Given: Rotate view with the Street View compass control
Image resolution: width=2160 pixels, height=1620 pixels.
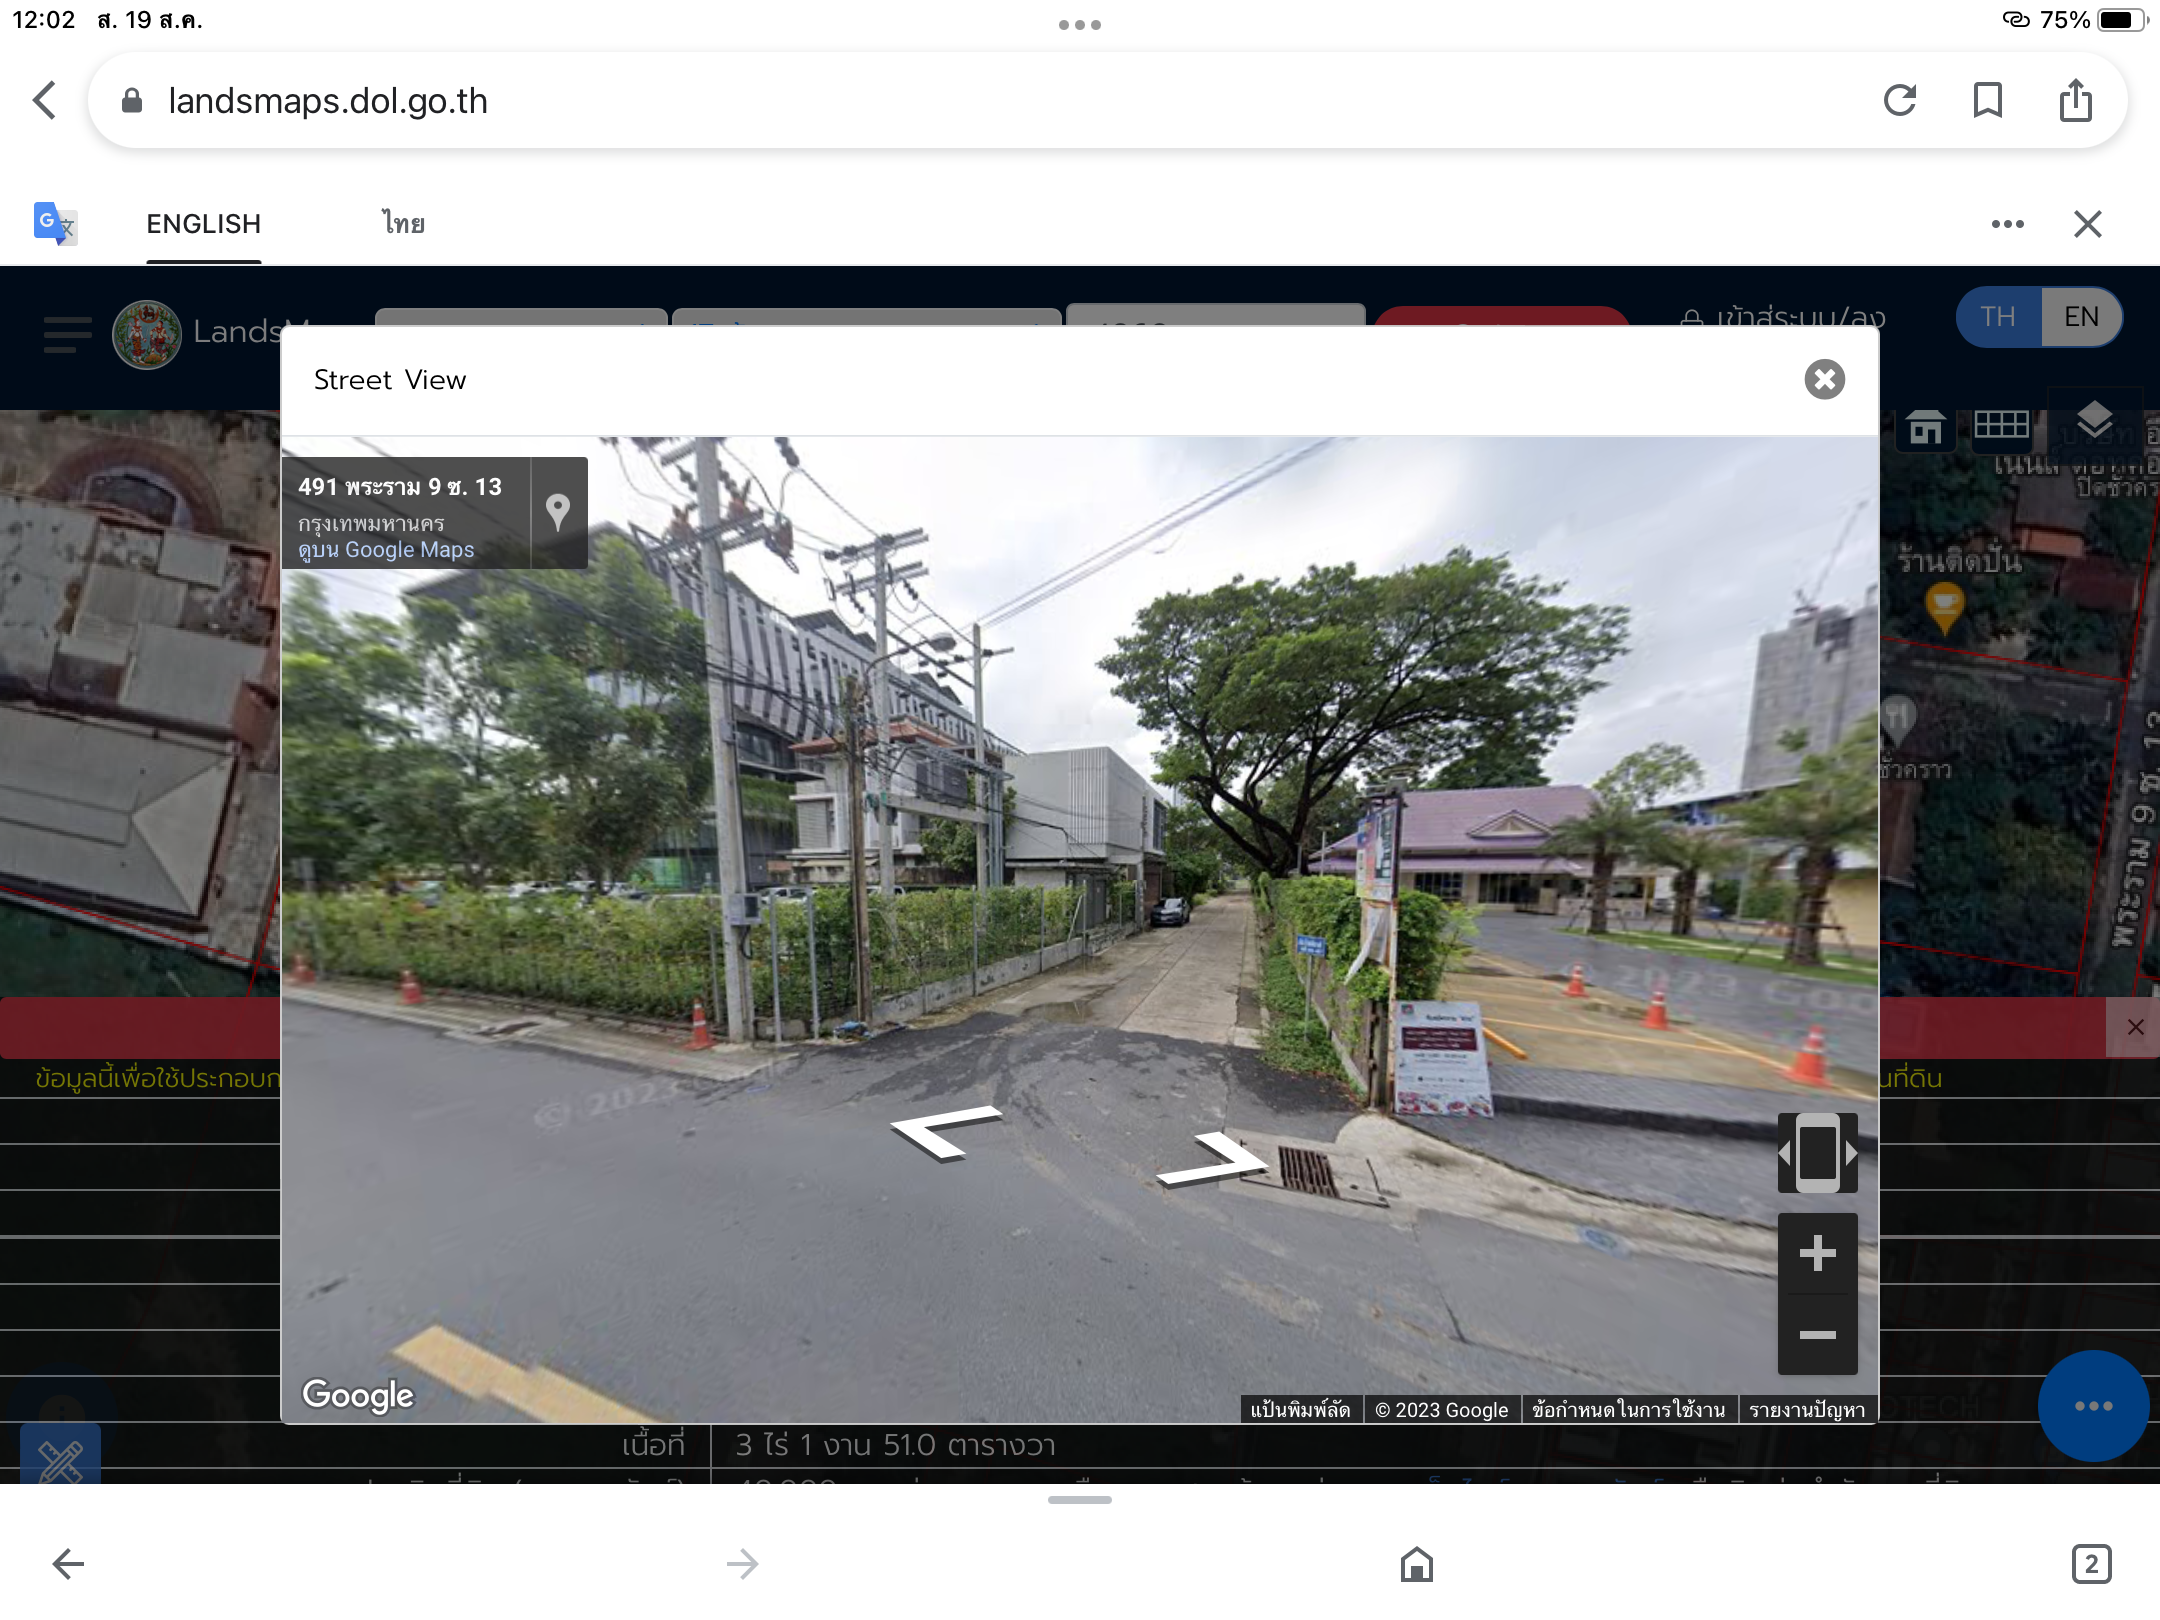Looking at the screenshot, I should pyautogui.click(x=1817, y=1153).
